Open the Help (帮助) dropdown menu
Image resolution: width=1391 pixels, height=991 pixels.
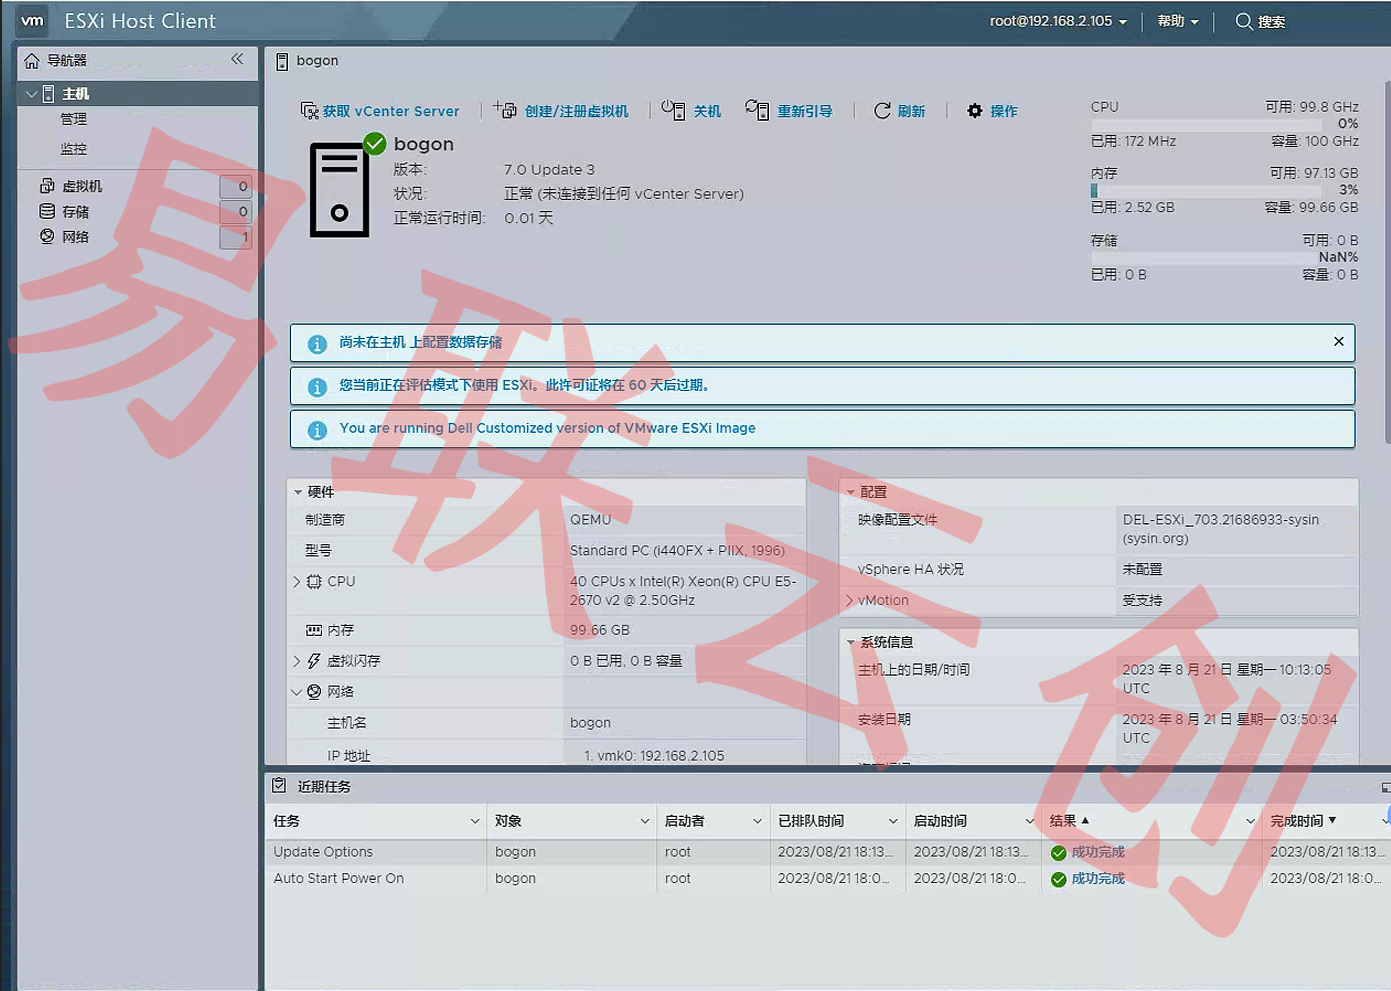pyautogui.click(x=1177, y=21)
